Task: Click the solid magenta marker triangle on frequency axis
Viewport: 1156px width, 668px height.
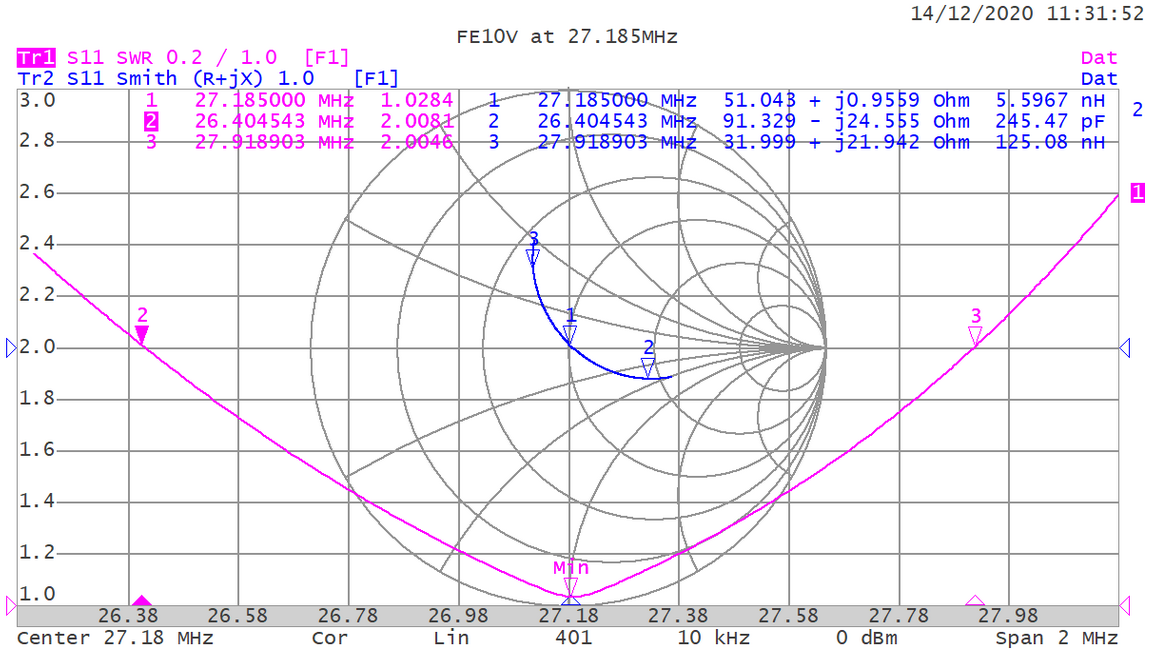Action: coord(142,601)
